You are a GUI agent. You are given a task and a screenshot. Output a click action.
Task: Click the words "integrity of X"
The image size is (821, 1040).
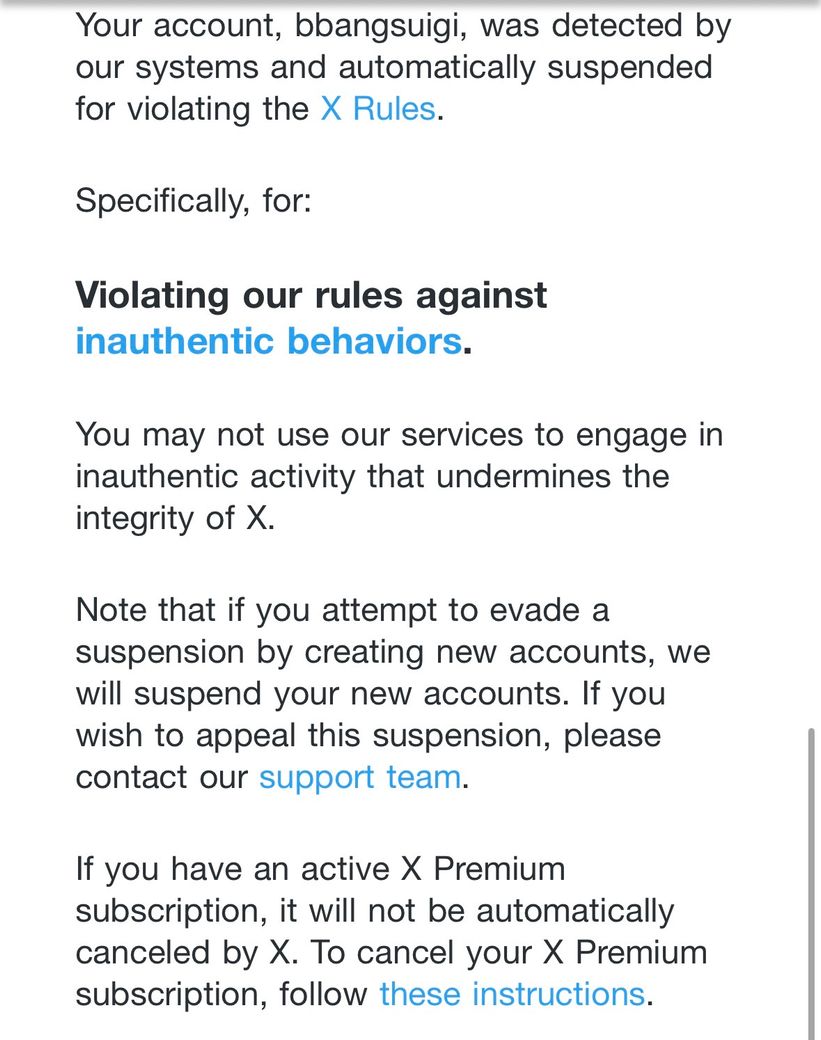172,519
